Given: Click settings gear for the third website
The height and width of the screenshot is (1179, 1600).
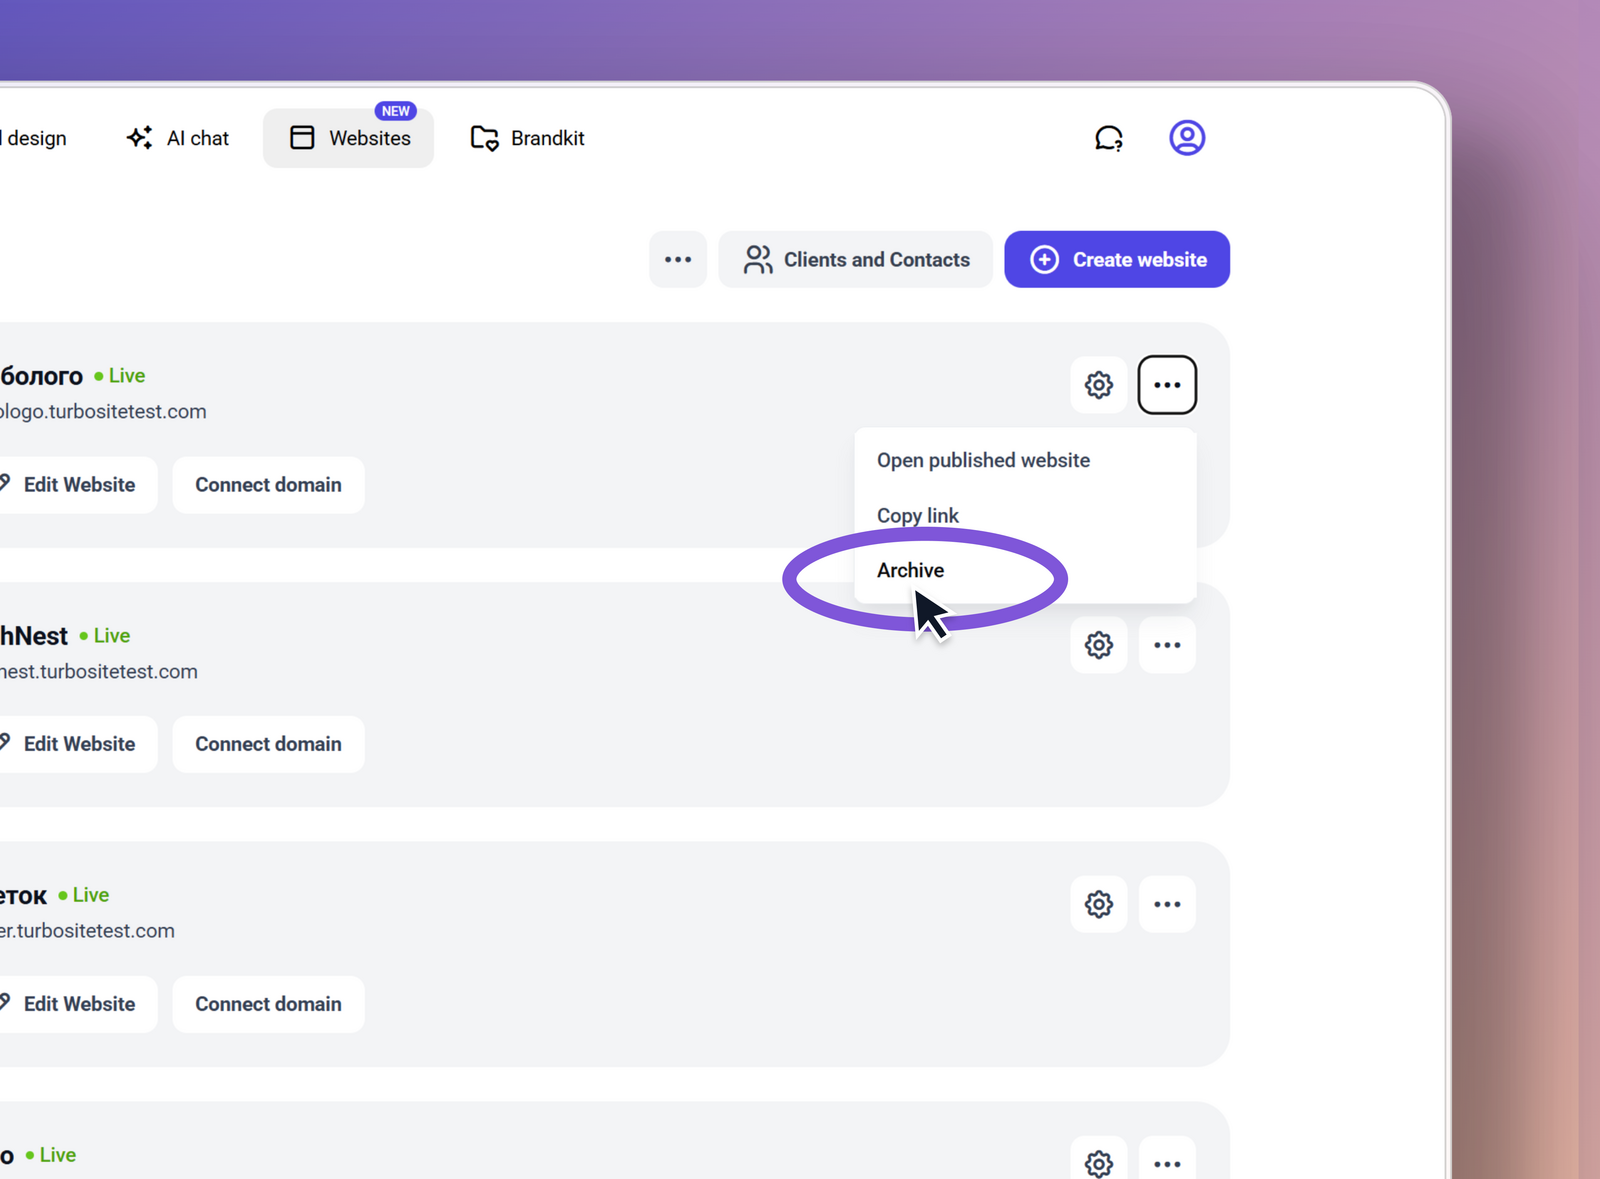Looking at the screenshot, I should tap(1098, 904).
